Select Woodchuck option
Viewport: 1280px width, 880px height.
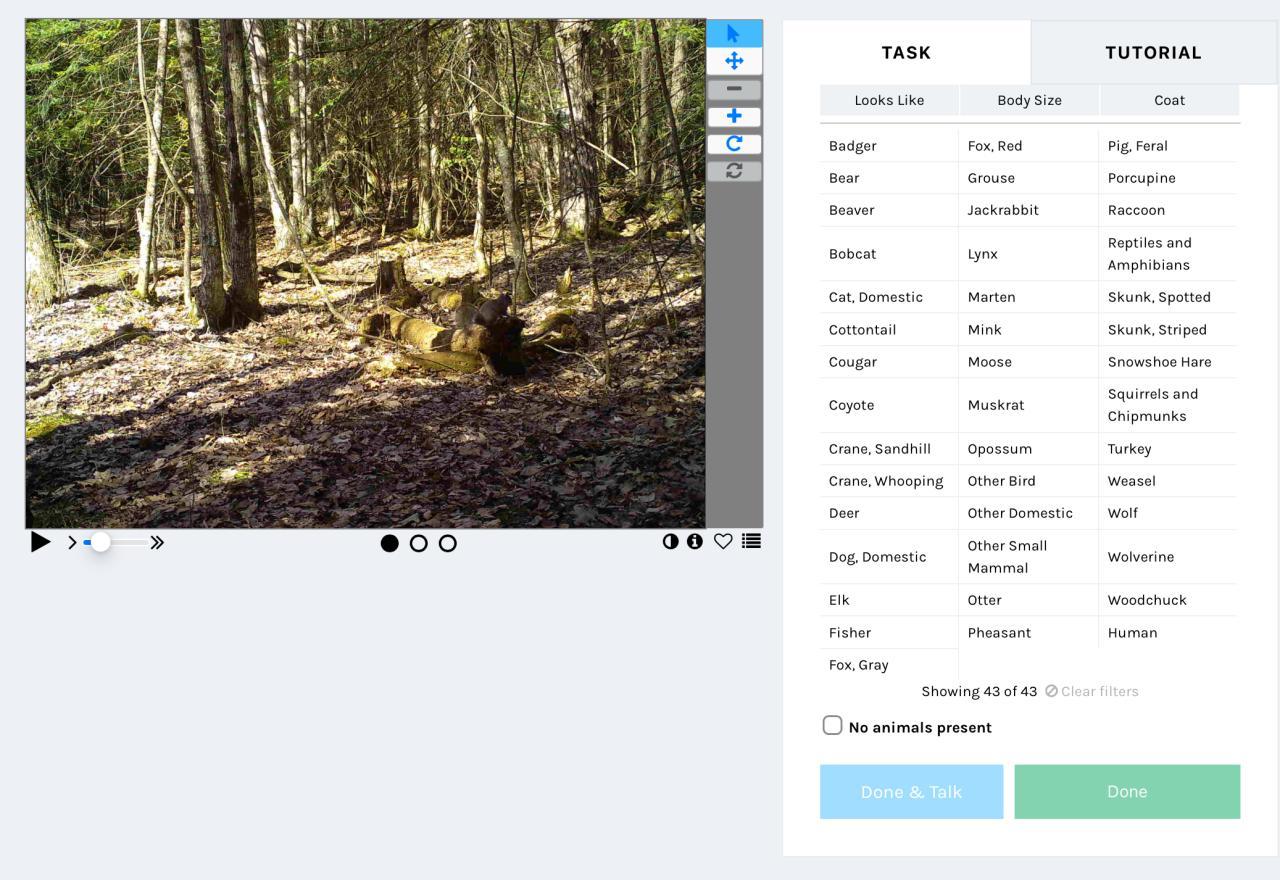point(1168,600)
